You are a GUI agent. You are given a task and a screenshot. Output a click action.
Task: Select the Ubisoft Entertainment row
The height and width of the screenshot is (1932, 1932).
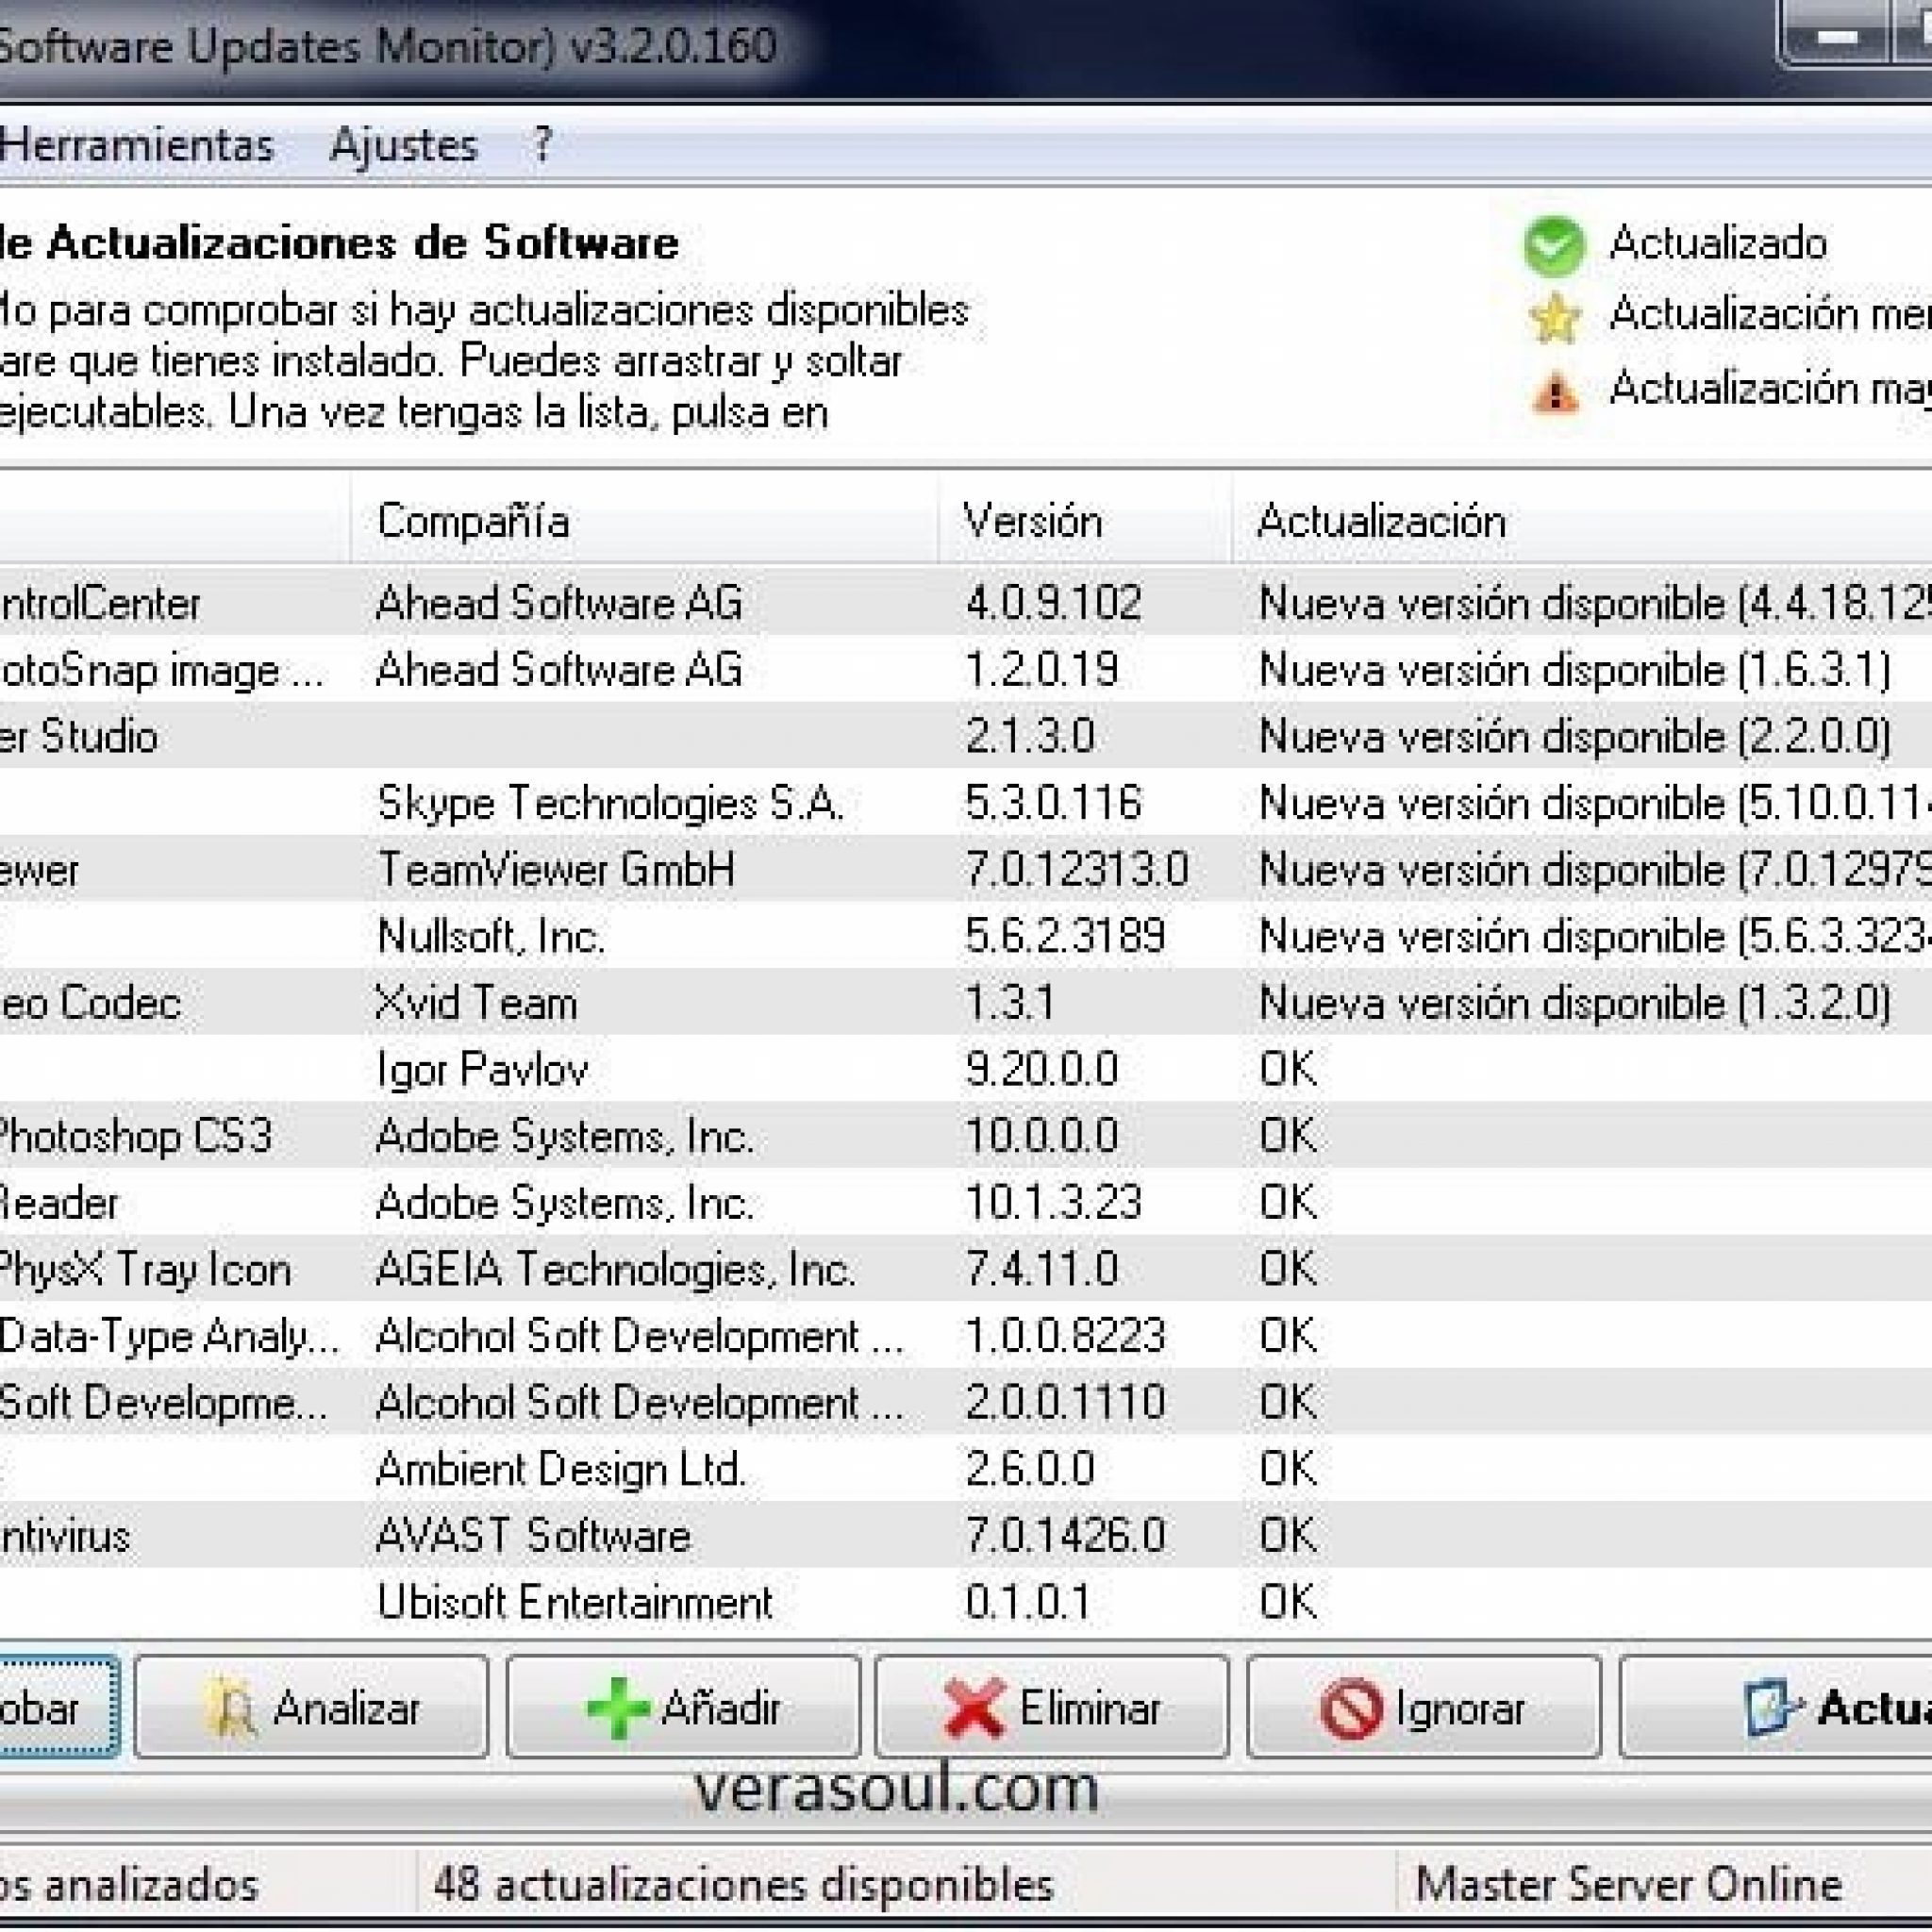click(966, 1602)
